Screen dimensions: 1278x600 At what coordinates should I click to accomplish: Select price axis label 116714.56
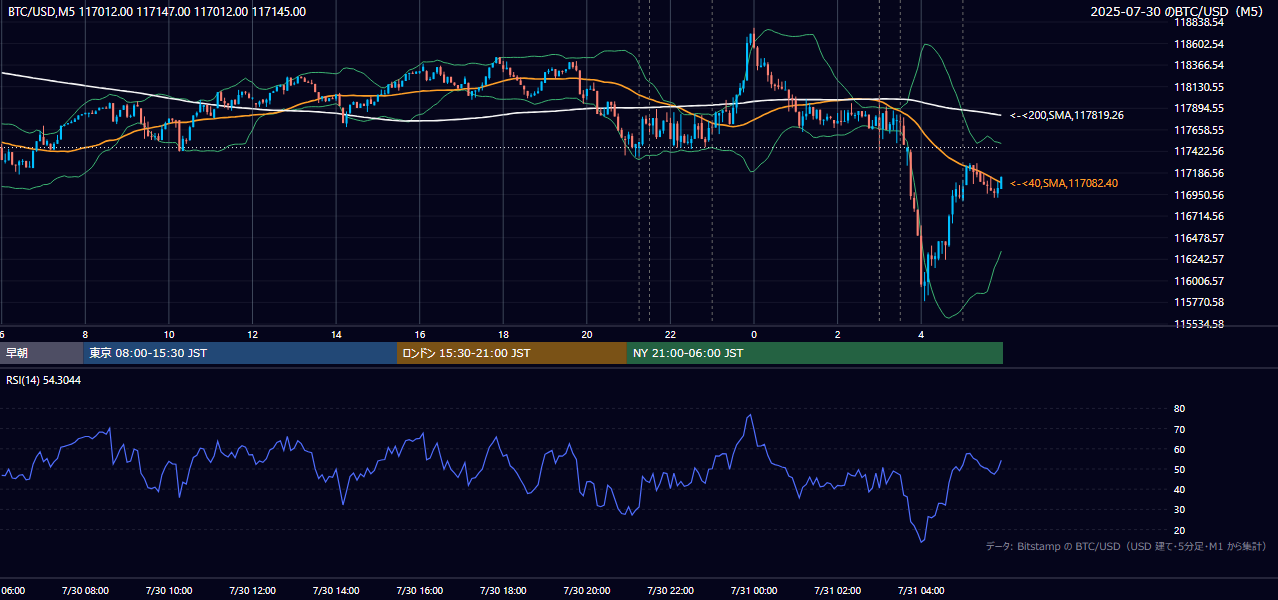click(1199, 216)
